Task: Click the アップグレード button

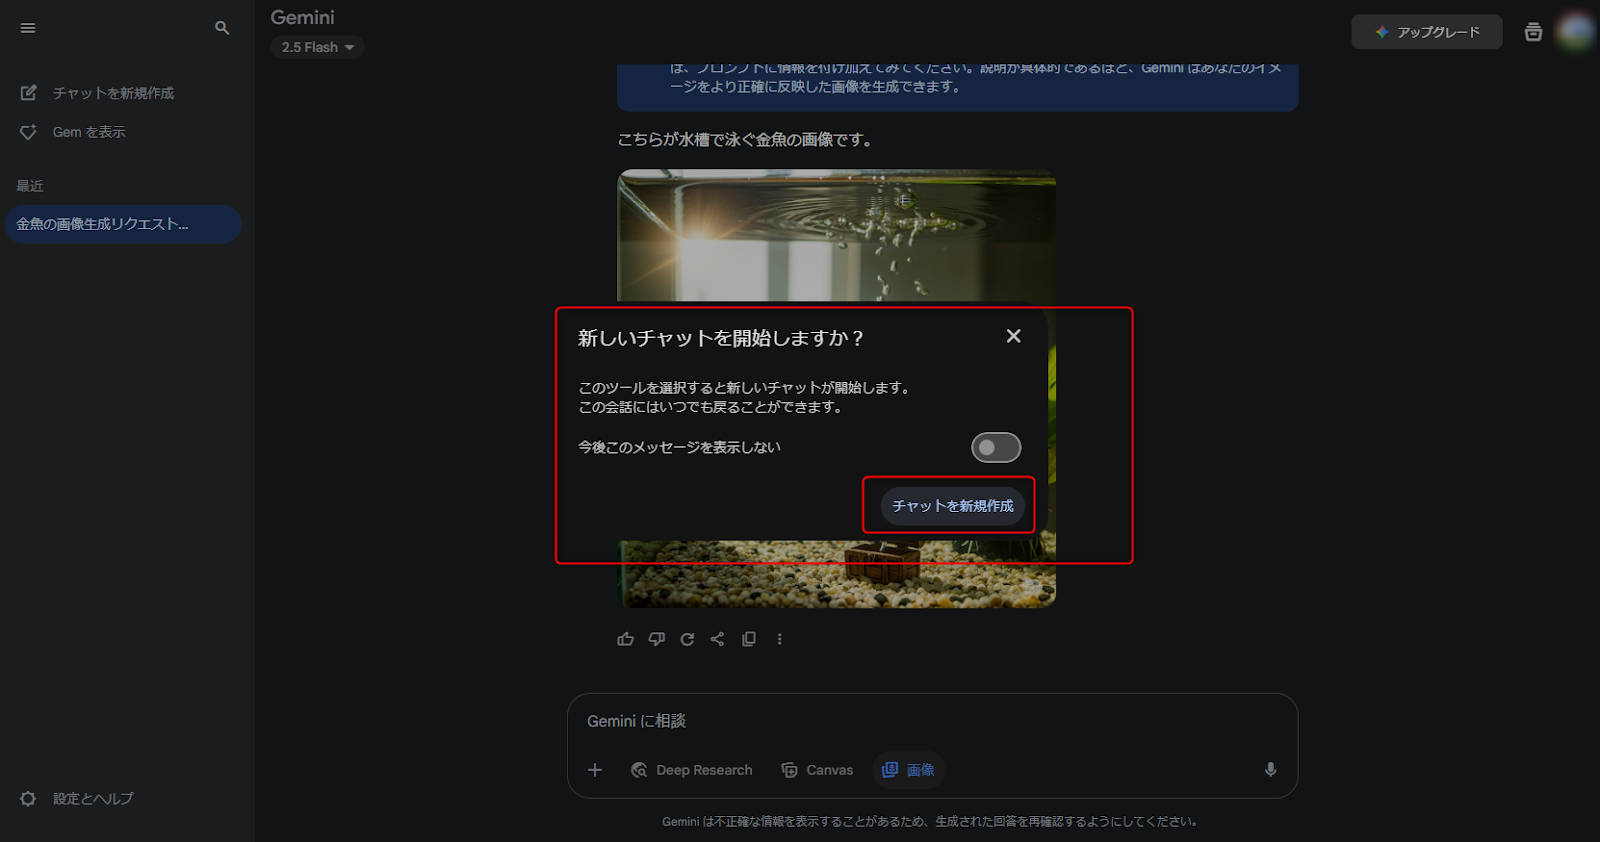Action: point(1427,32)
